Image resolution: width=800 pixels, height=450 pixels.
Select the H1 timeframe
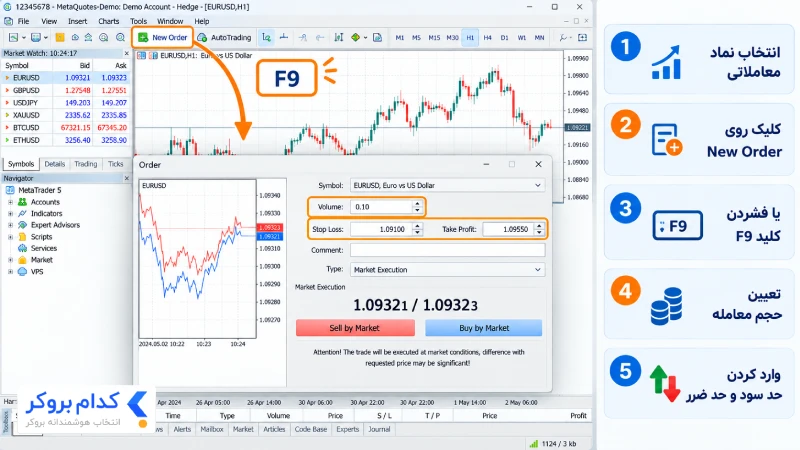tap(470, 38)
